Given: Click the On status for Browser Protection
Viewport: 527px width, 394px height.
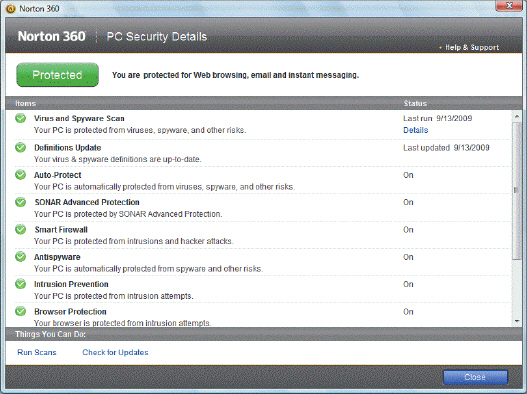Looking at the screenshot, I should (408, 312).
